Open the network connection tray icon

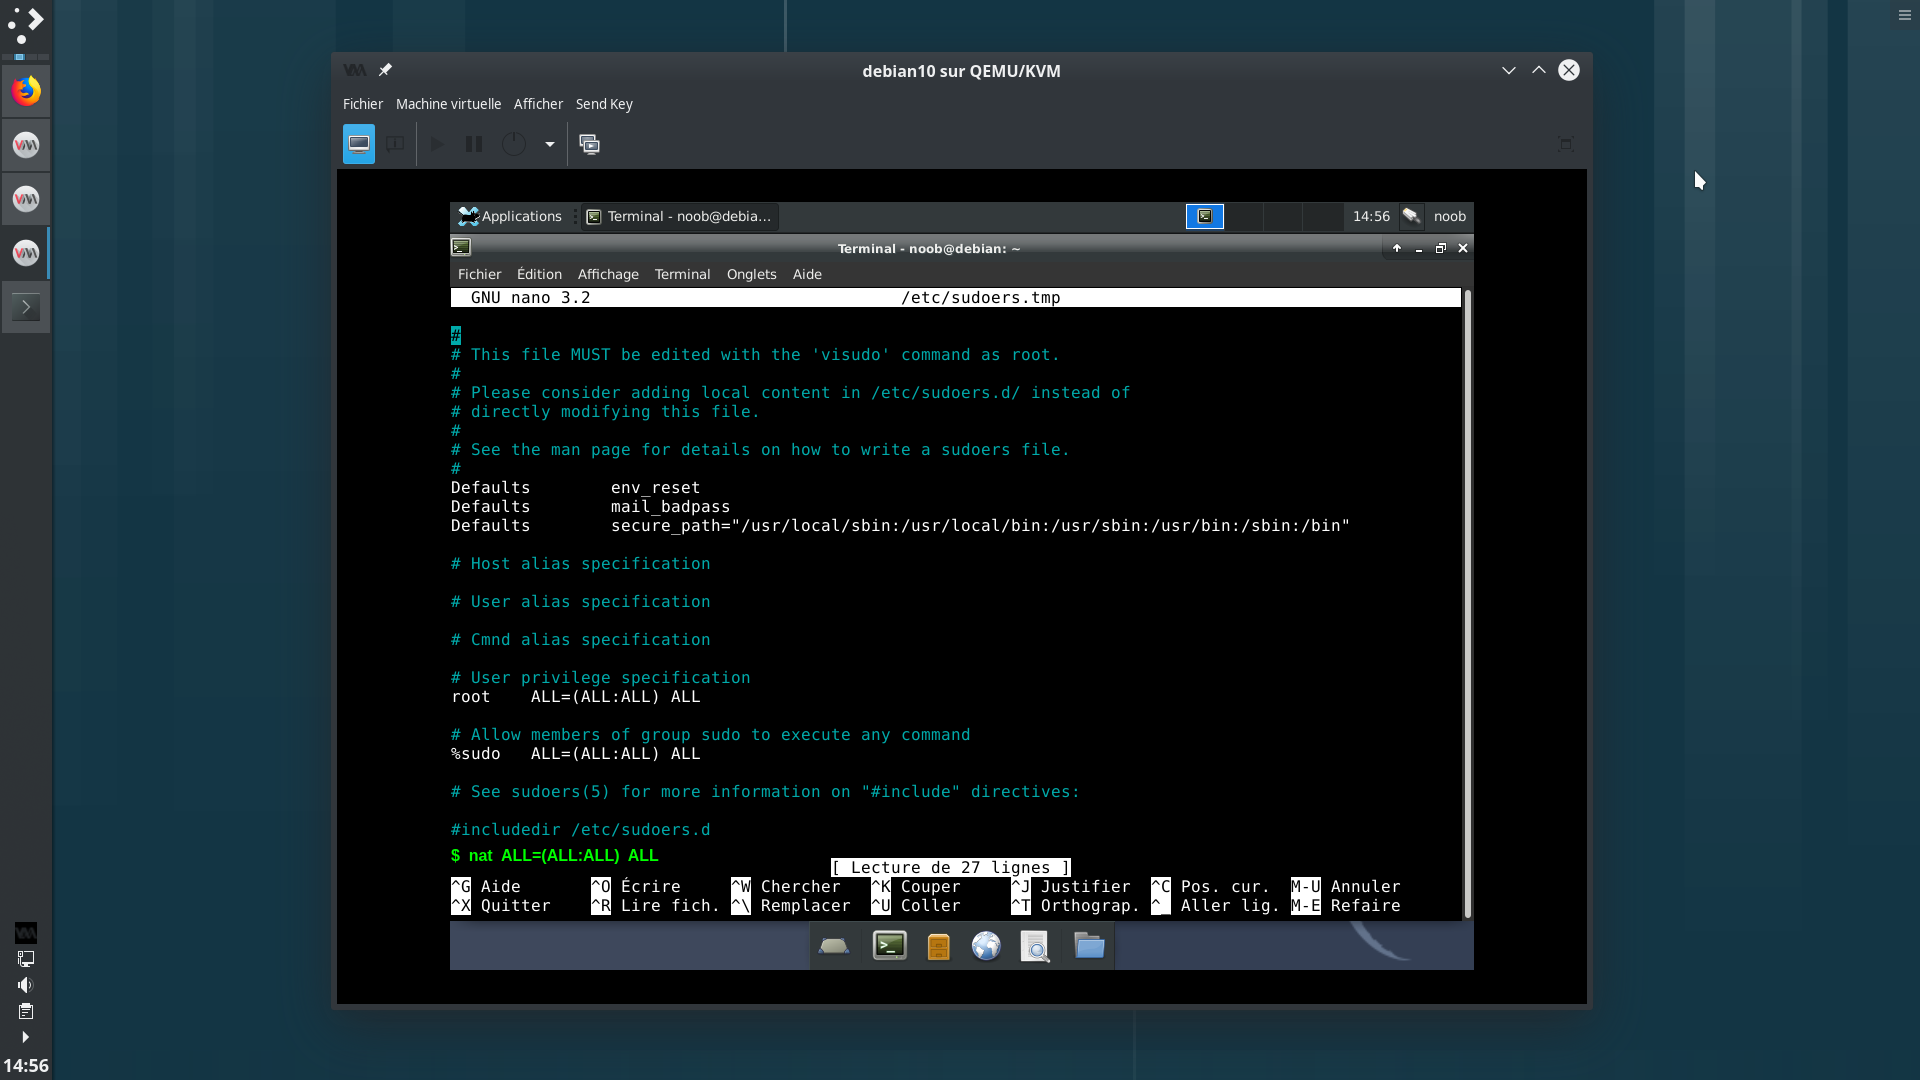[26, 958]
